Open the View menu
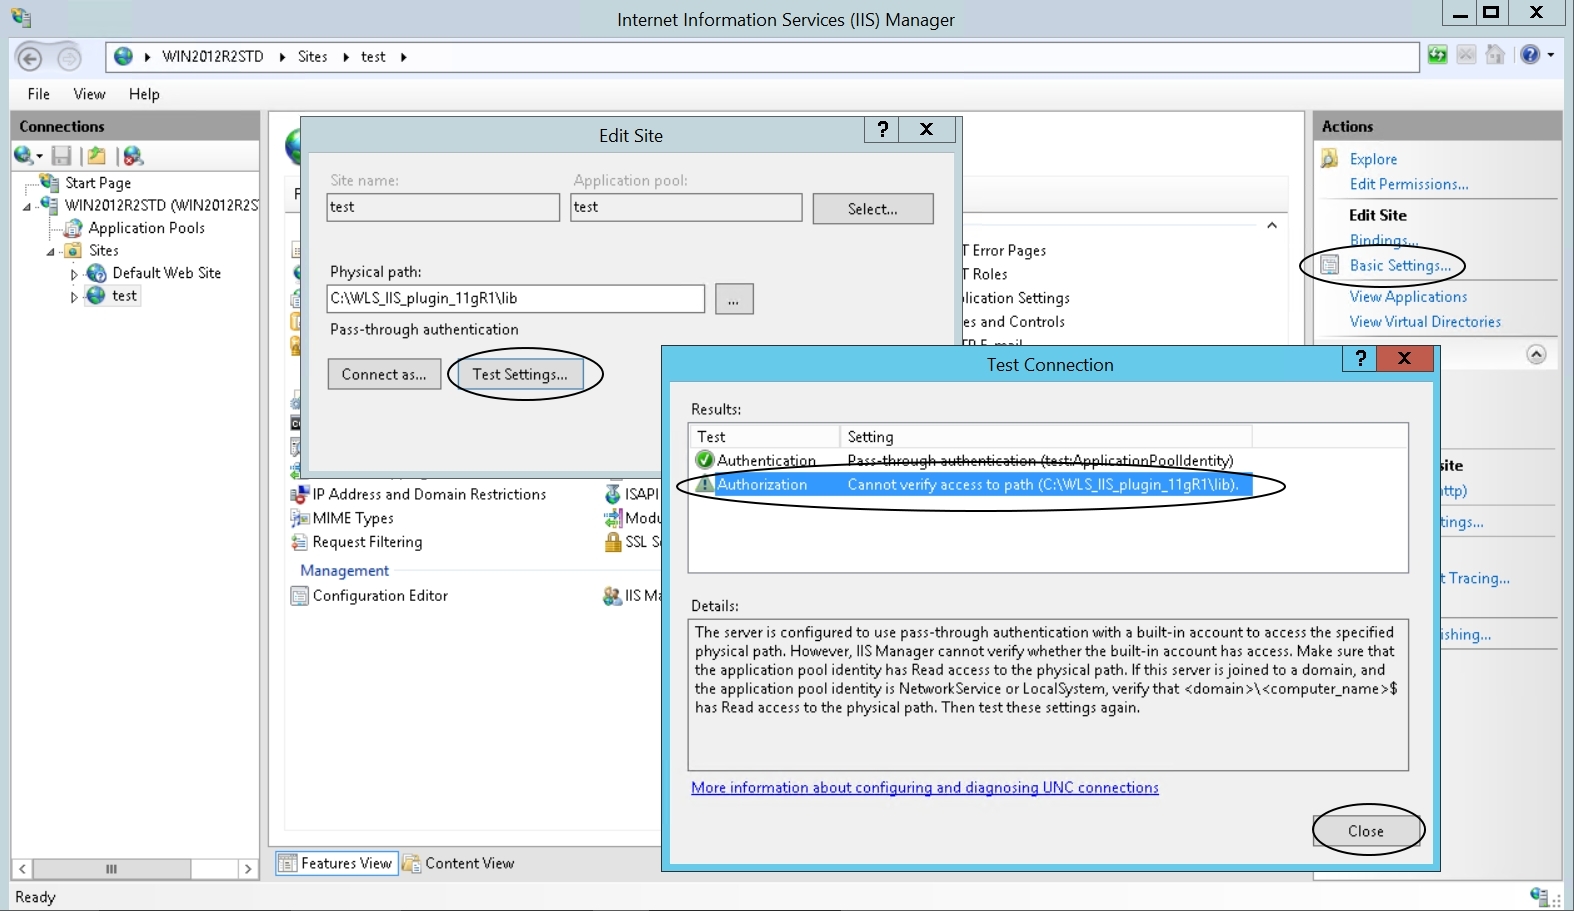Viewport: 1574px width, 911px height. tap(89, 94)
